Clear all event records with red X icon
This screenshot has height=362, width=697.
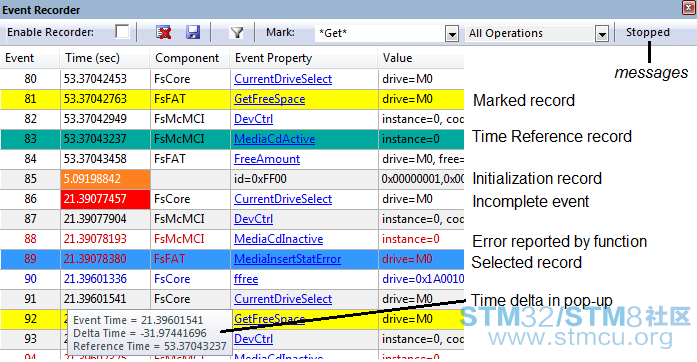164,32
